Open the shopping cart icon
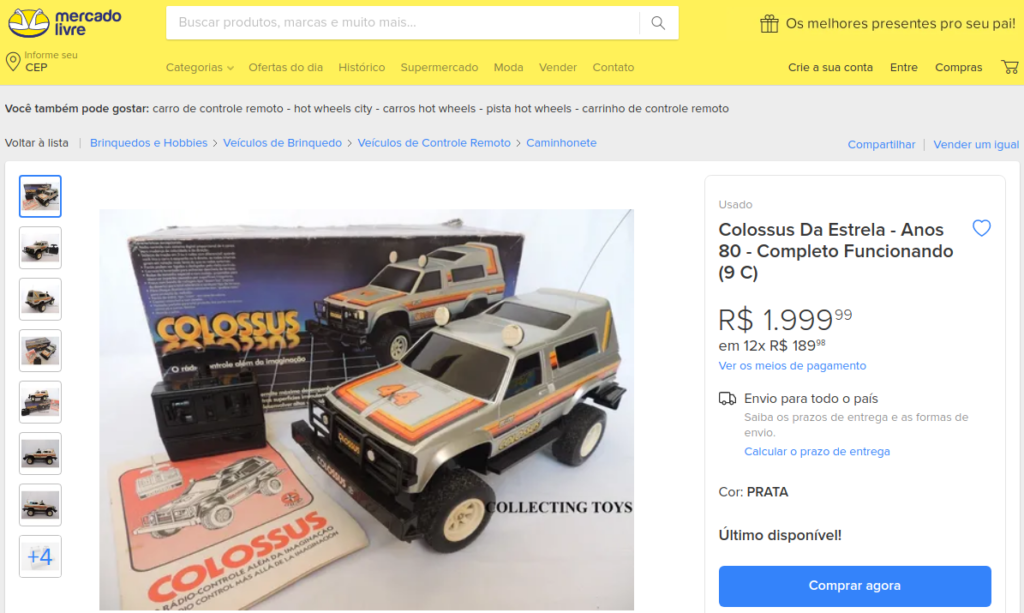 [x=1010, y=67]
